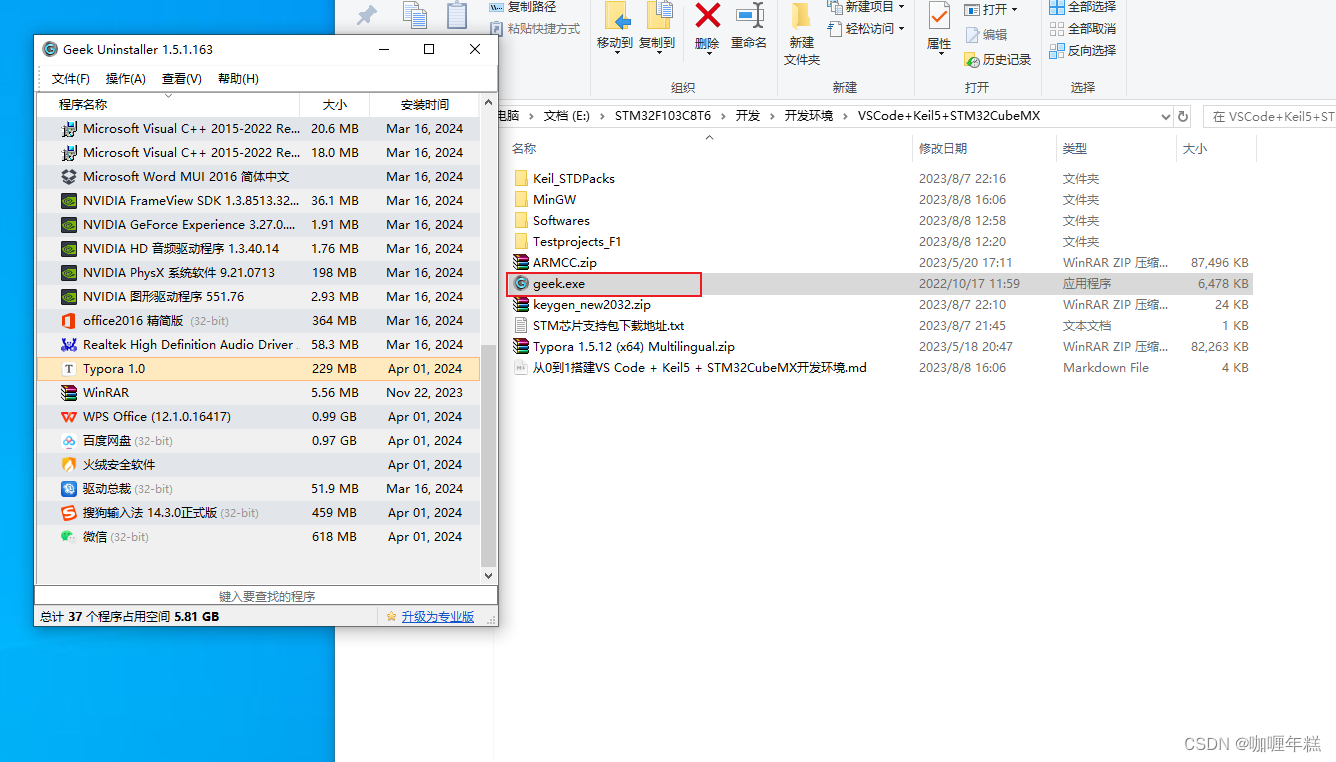
Task: Click 移动到 in Explorer ribbon
Action: [x=615, y=27]
